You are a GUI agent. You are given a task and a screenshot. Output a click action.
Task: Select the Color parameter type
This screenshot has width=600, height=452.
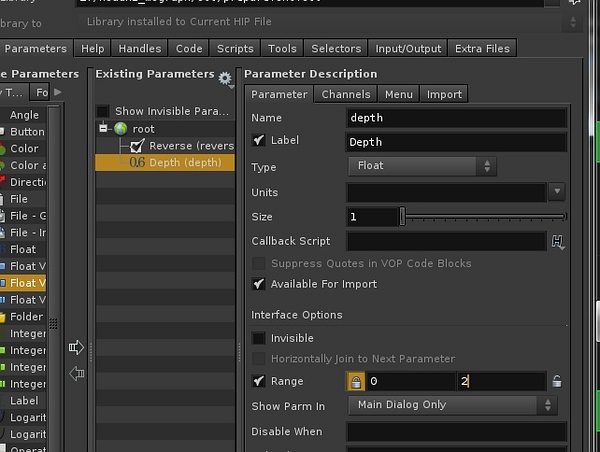(x=23, y=148)
